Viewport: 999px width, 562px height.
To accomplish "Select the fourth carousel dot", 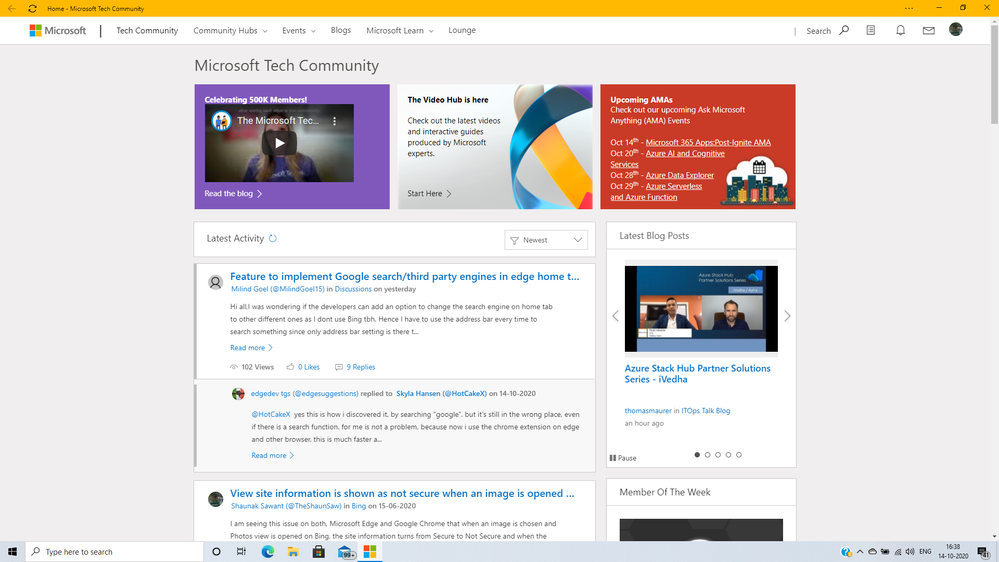I will [728, 455].
